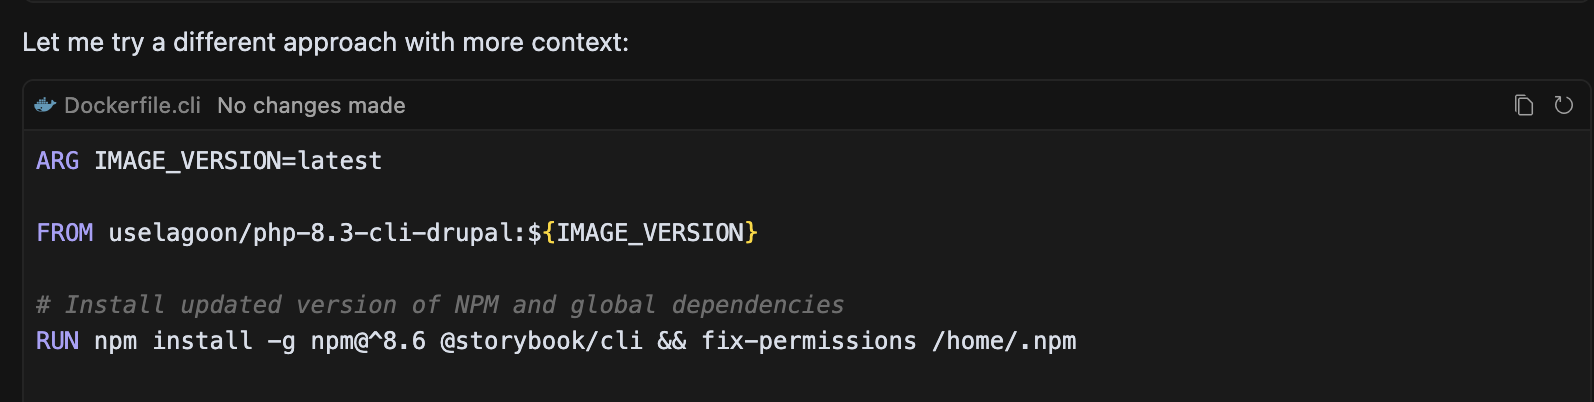Click 'npm install -g' in the RUN command

pyautogui.click(x=195, y=341)
